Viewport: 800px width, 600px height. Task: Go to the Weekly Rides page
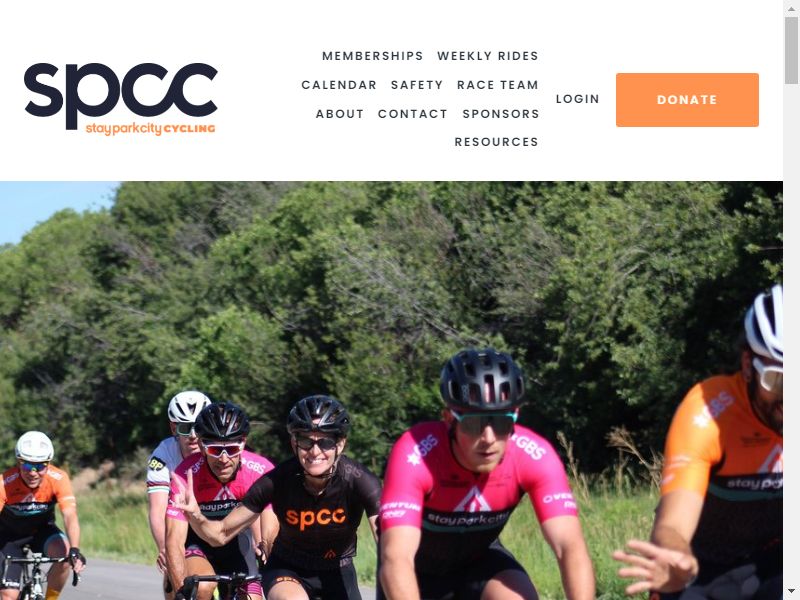(x=488, y=56)
